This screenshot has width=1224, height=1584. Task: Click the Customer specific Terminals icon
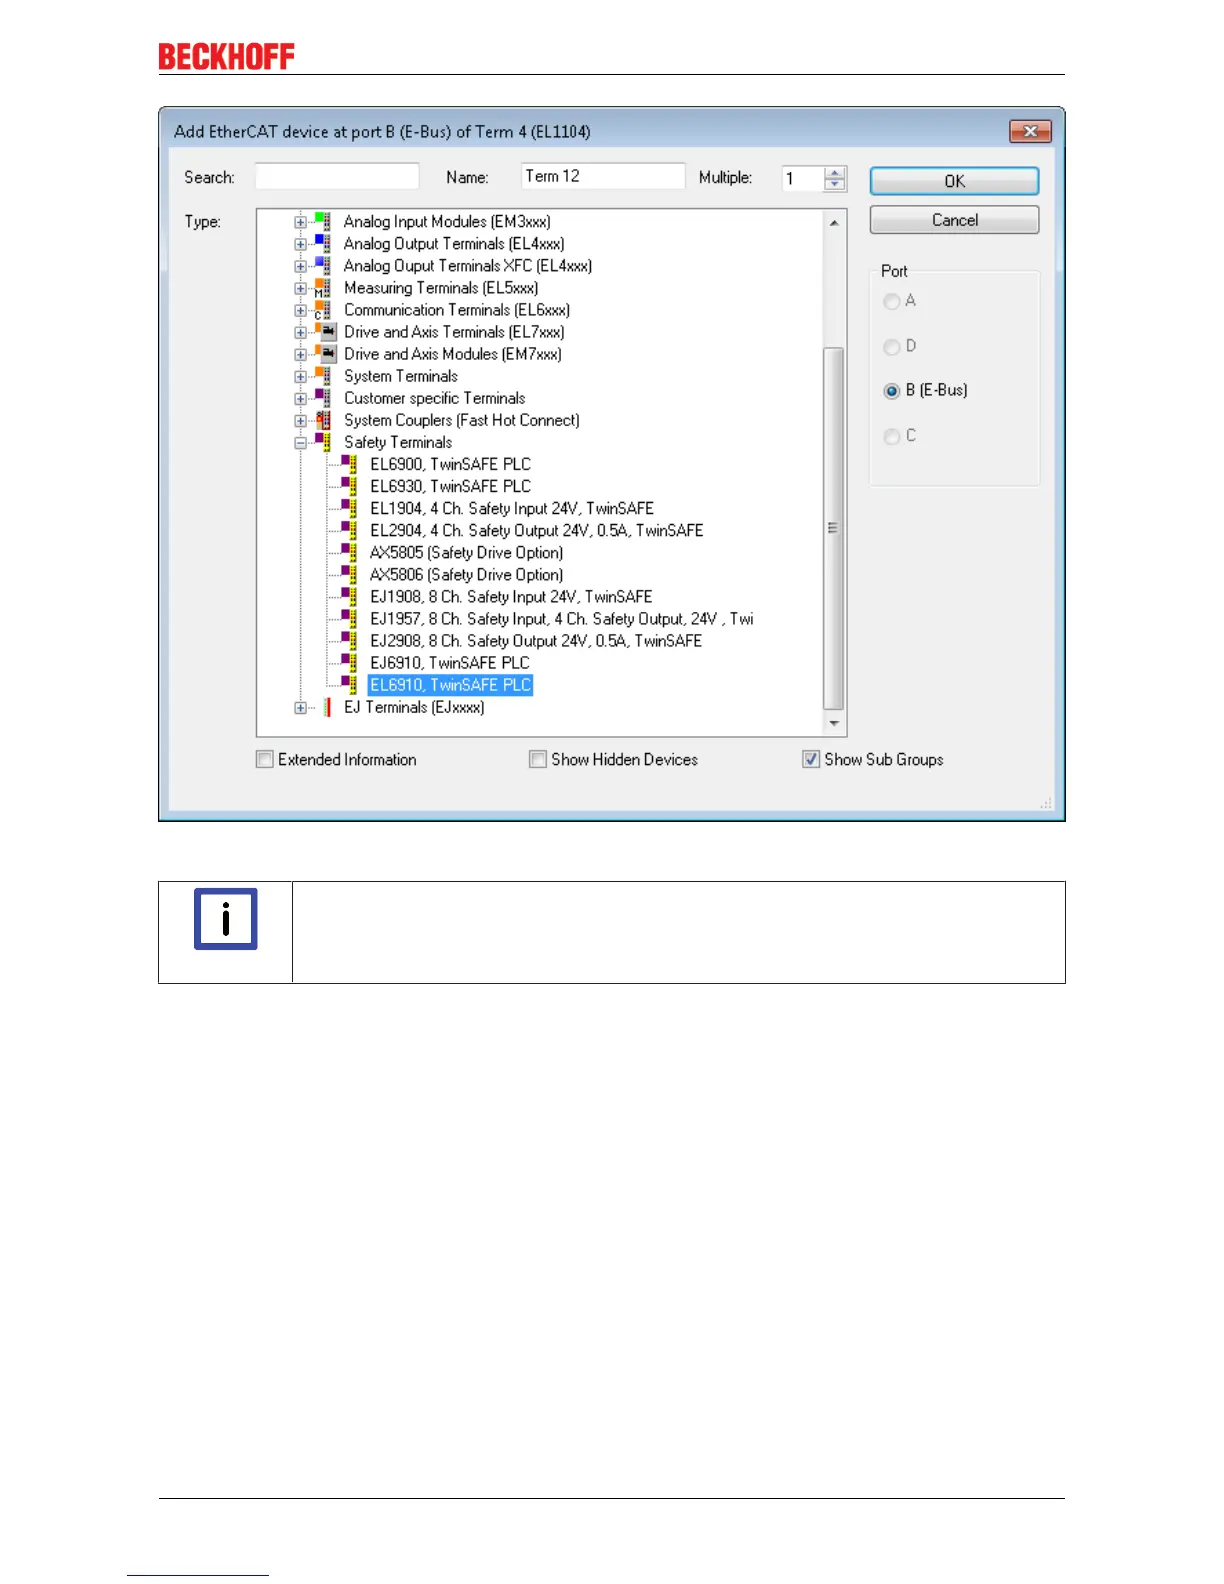click(322, 398)
